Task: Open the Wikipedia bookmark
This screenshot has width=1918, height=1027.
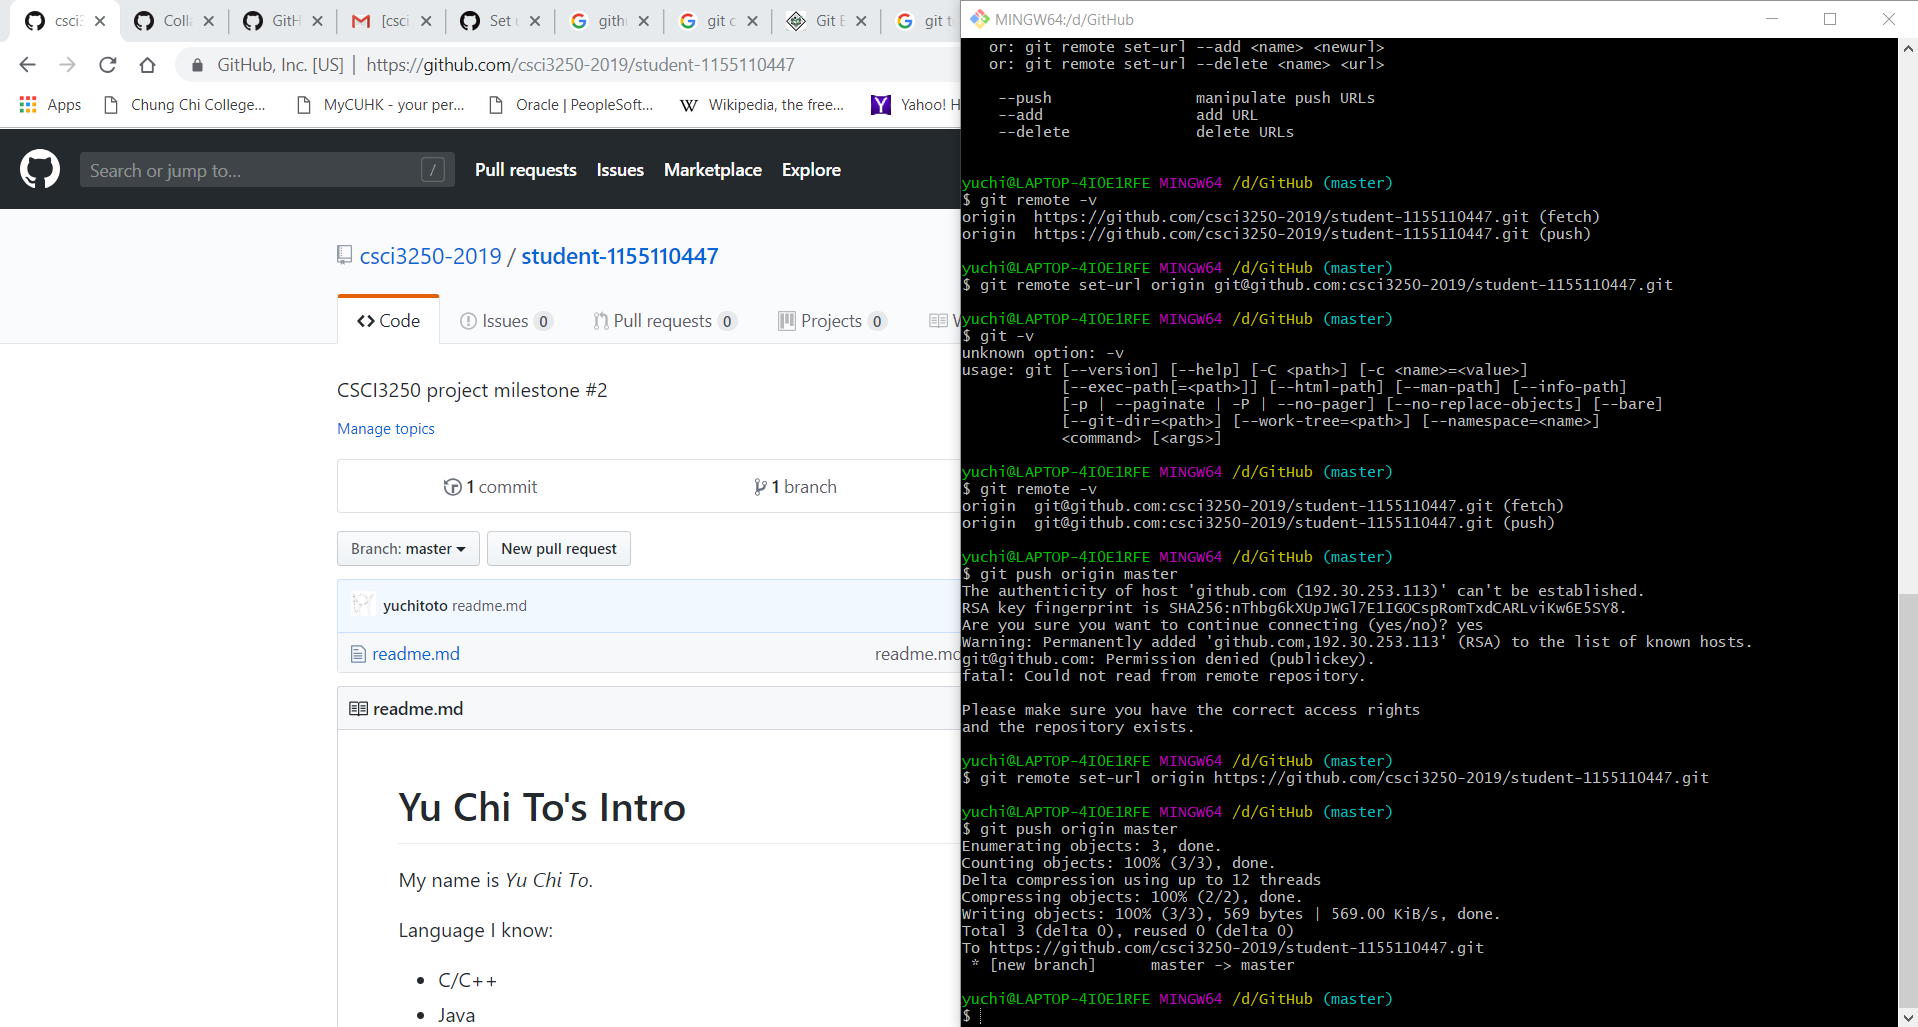Action: click(x=762, y=105)
